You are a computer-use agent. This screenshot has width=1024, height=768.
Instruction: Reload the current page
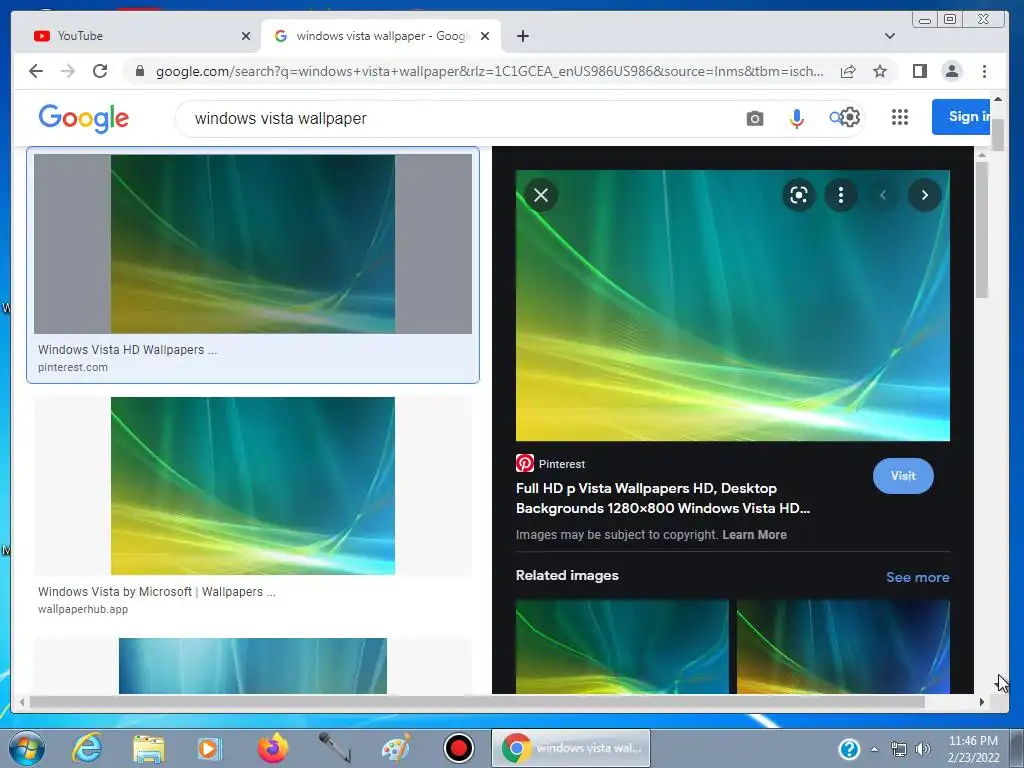pos(100,71)
